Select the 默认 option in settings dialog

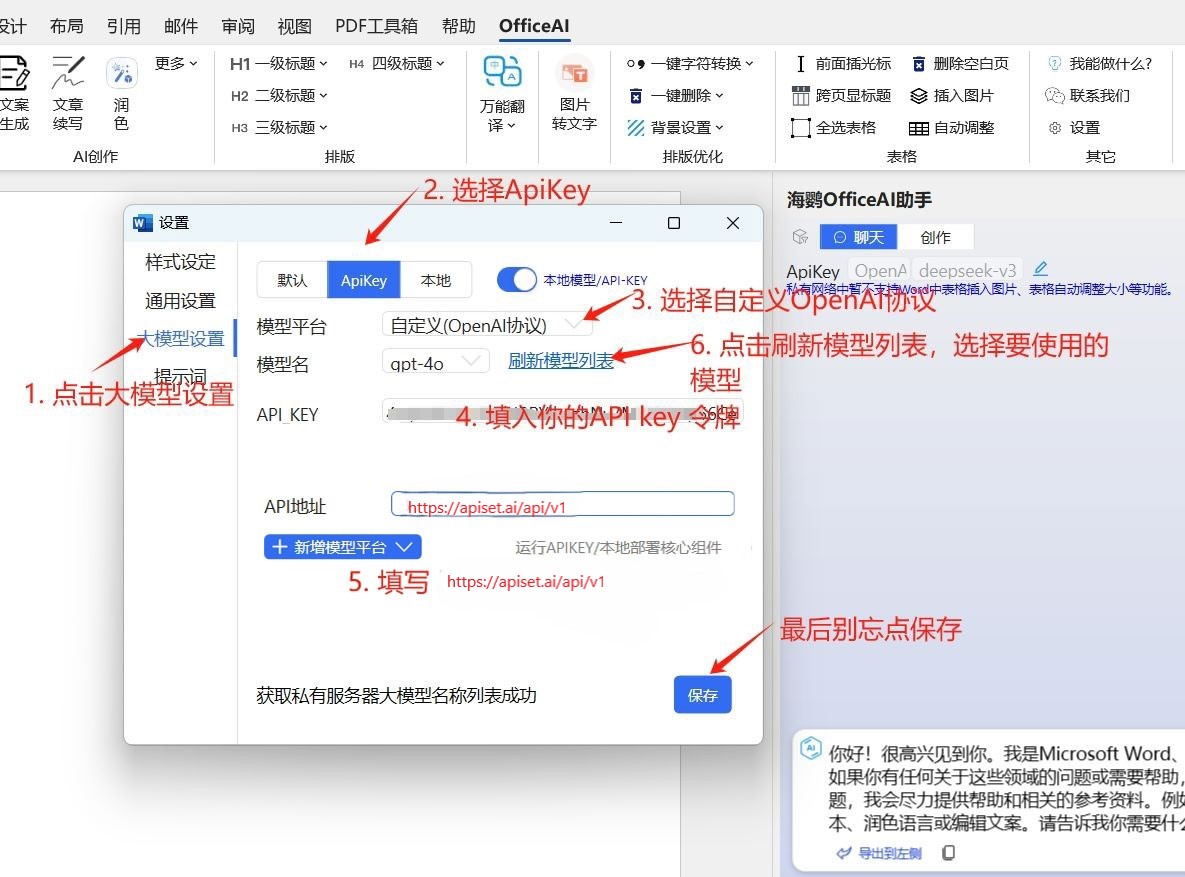(x=291, y=280)
